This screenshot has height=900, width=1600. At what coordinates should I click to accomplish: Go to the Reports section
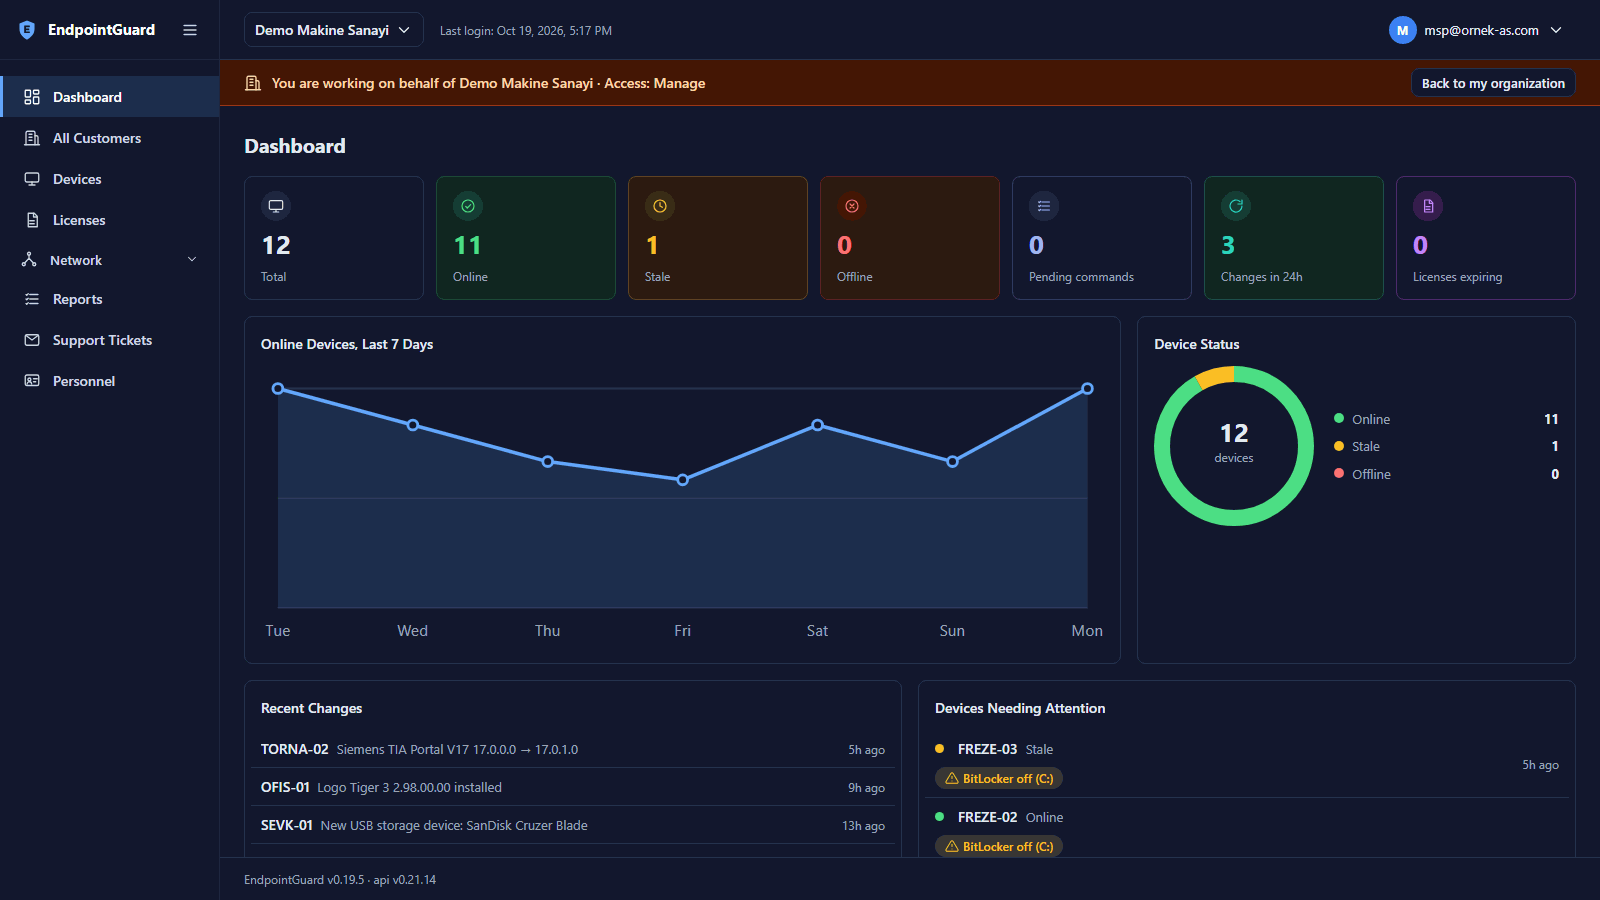tap(110, 299)
